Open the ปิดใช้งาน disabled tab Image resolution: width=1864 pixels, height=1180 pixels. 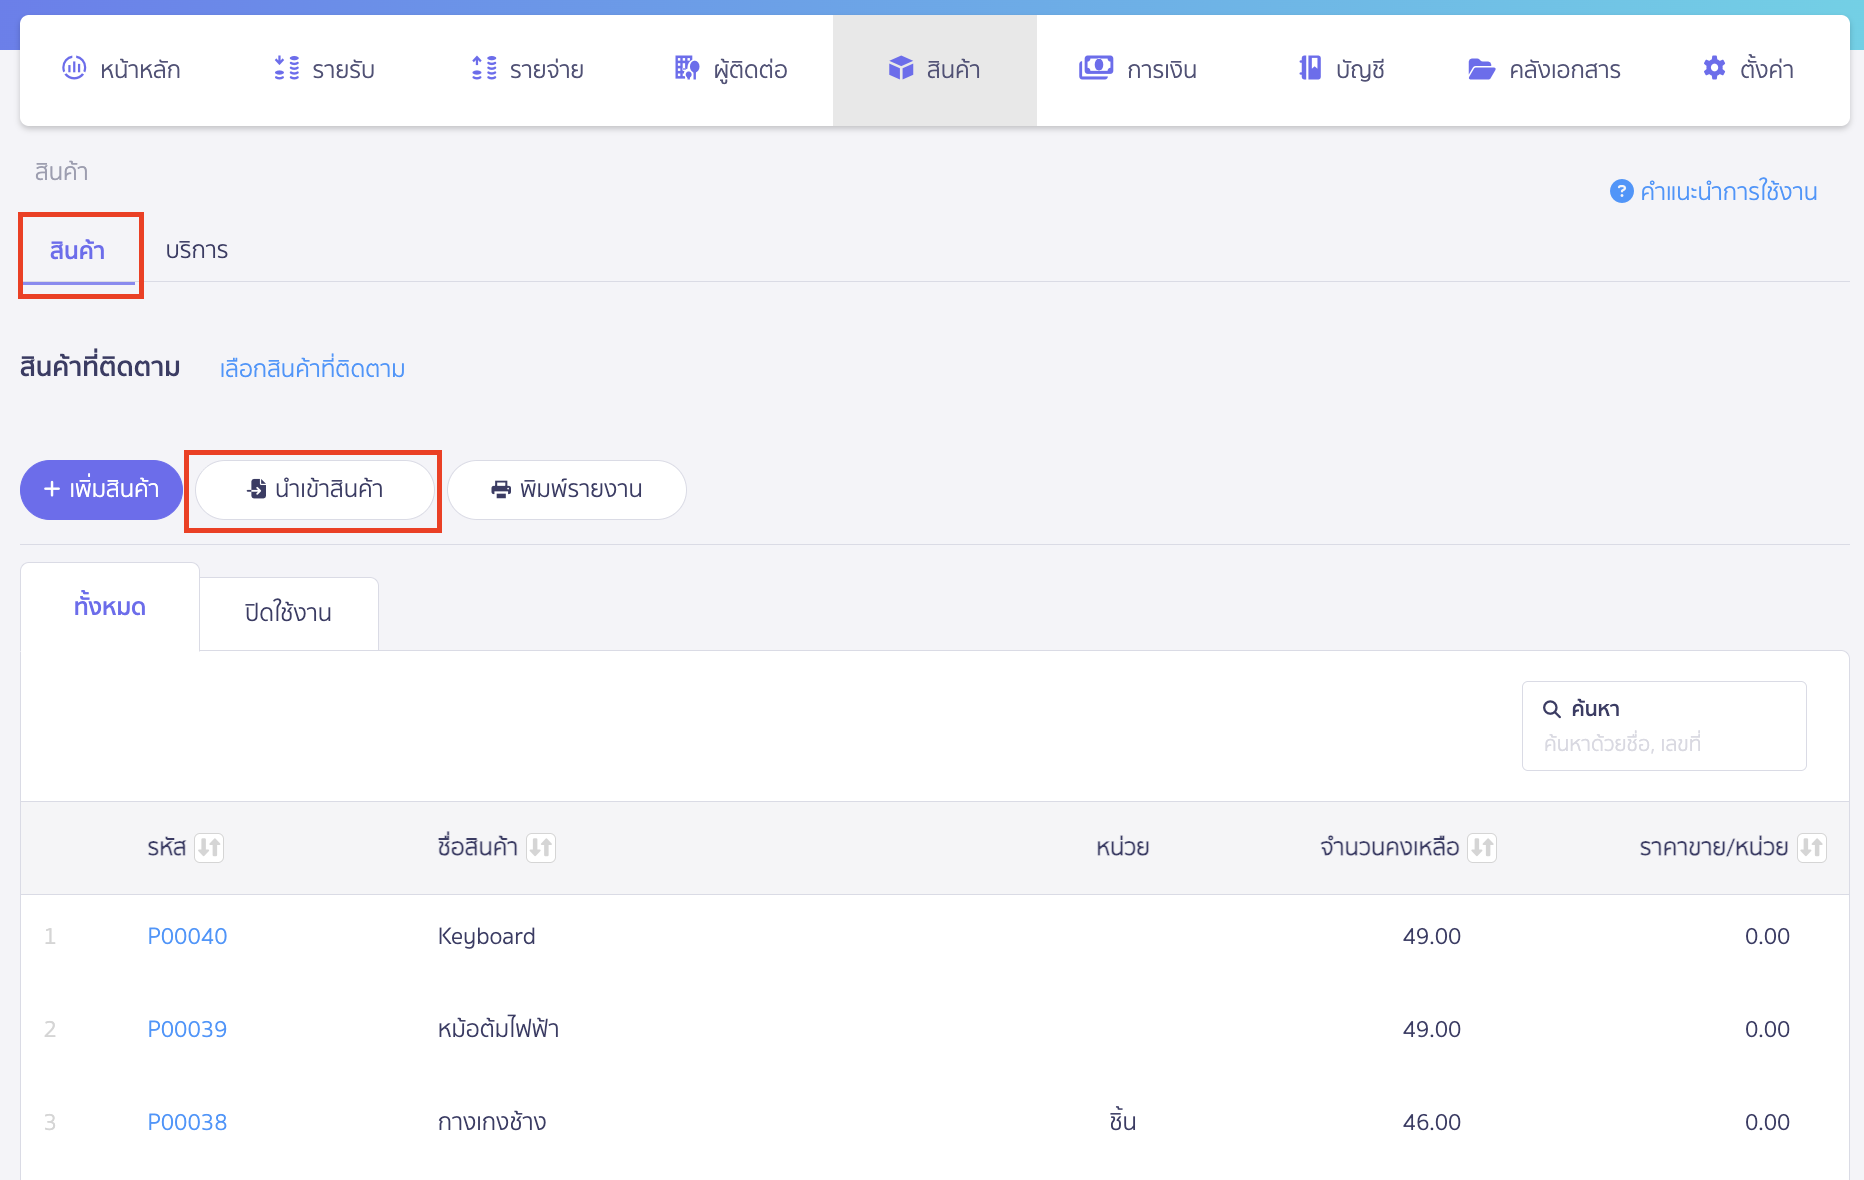click(x=288, y=613)
